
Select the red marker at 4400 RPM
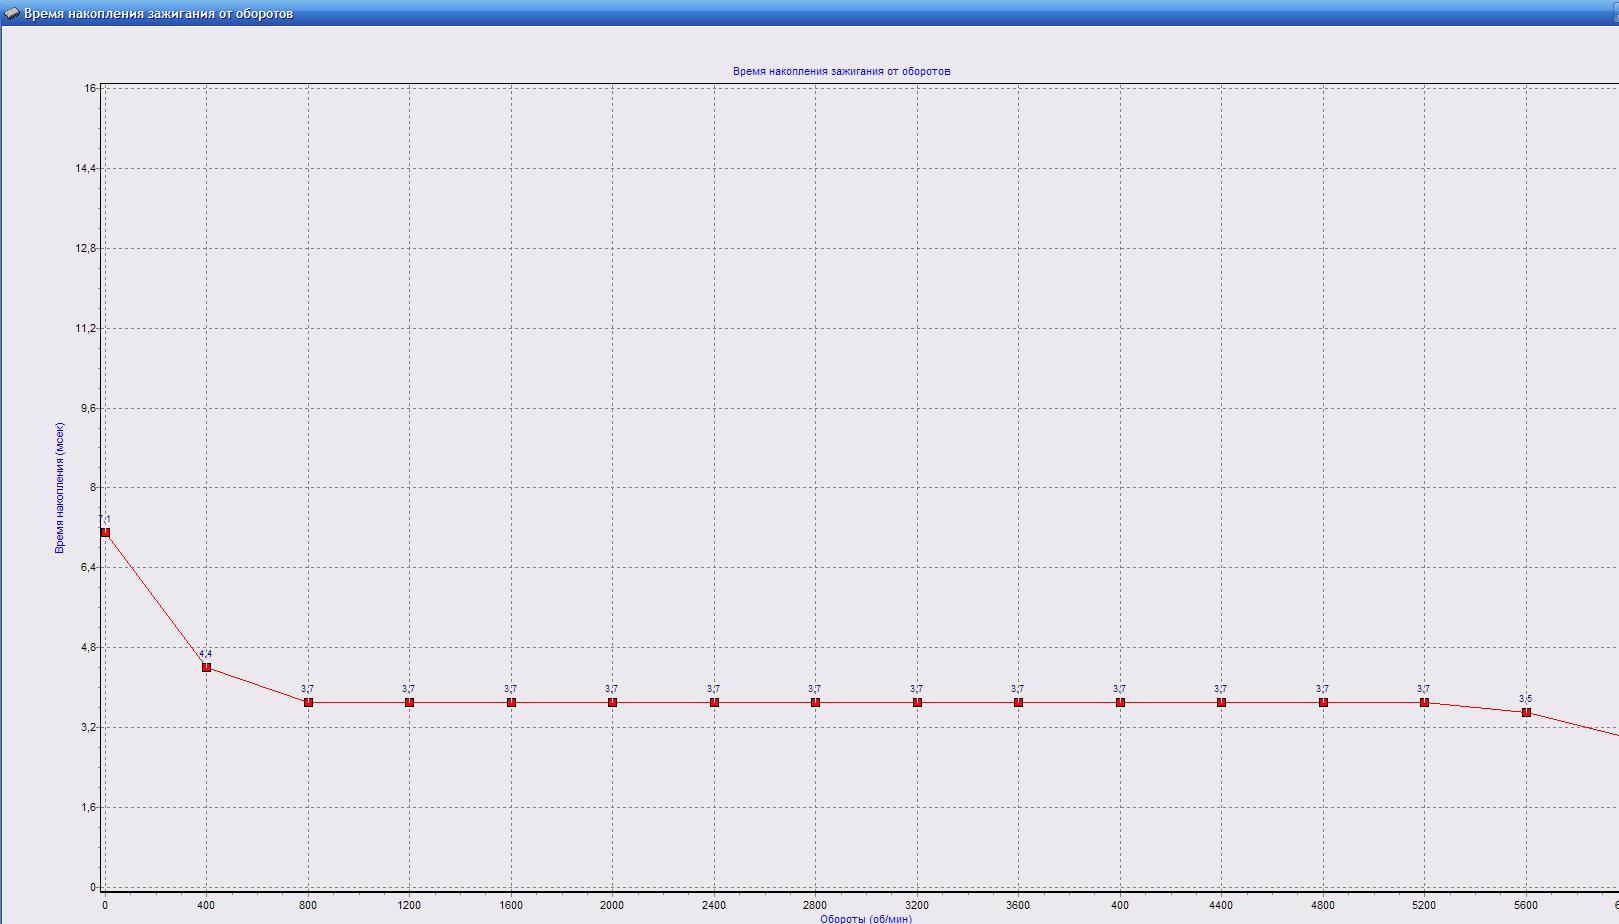(1221, 703)
